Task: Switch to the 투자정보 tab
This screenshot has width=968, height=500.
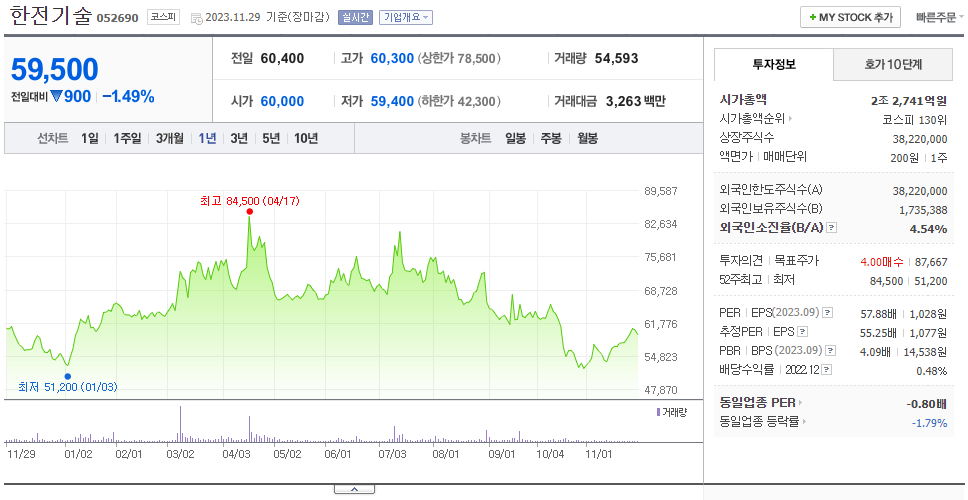Action: 774,64
